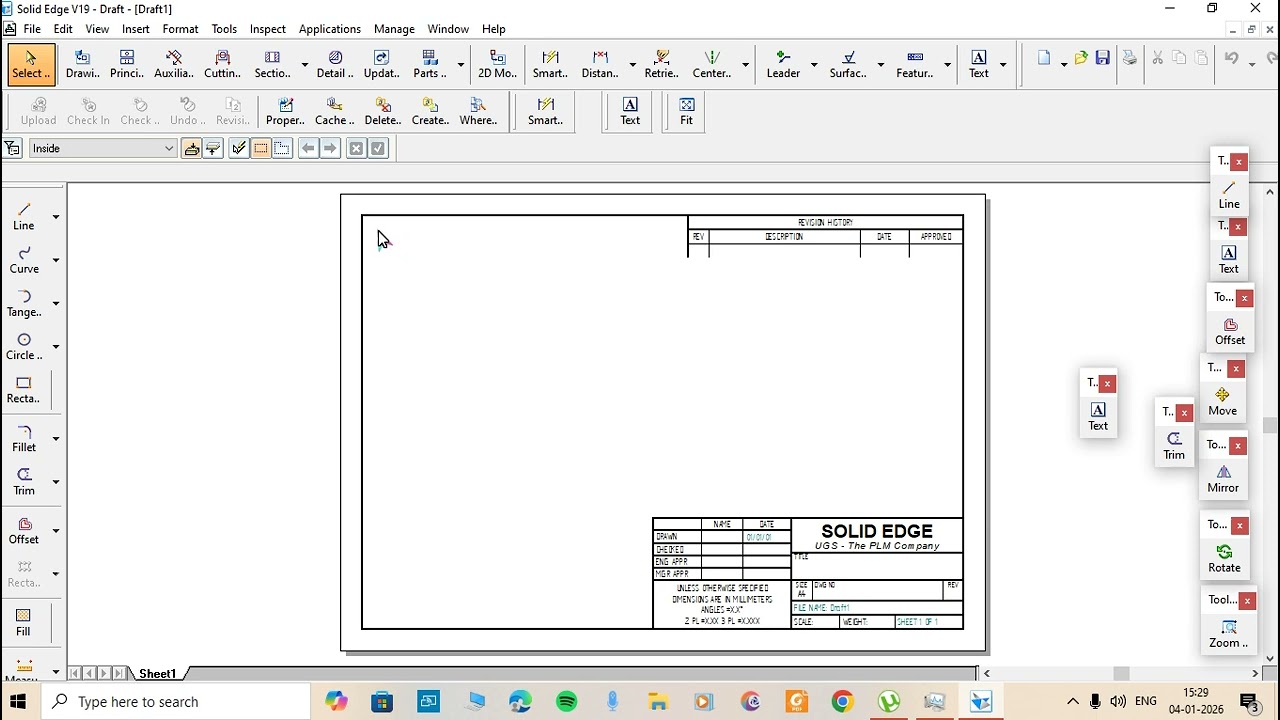Open Spotify from the taskbar
This screenshot has width=1280, height=720.
coord(567,702)
